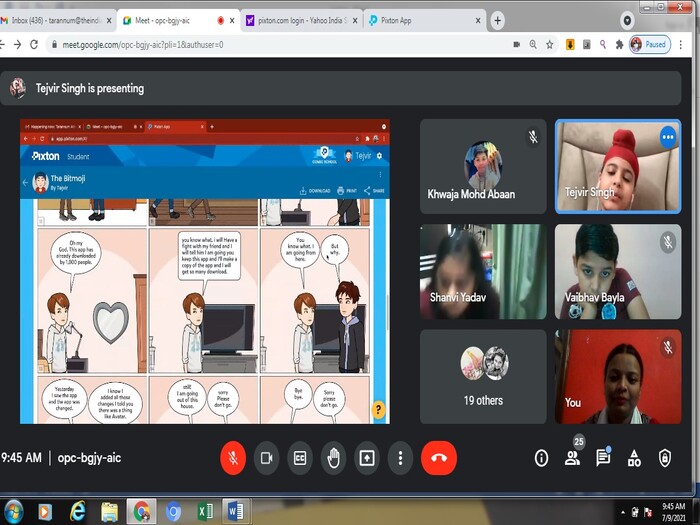Open options on Tejvir Singh's video tile
Viewport: 700px width, 525px height.
click(668, 137)
